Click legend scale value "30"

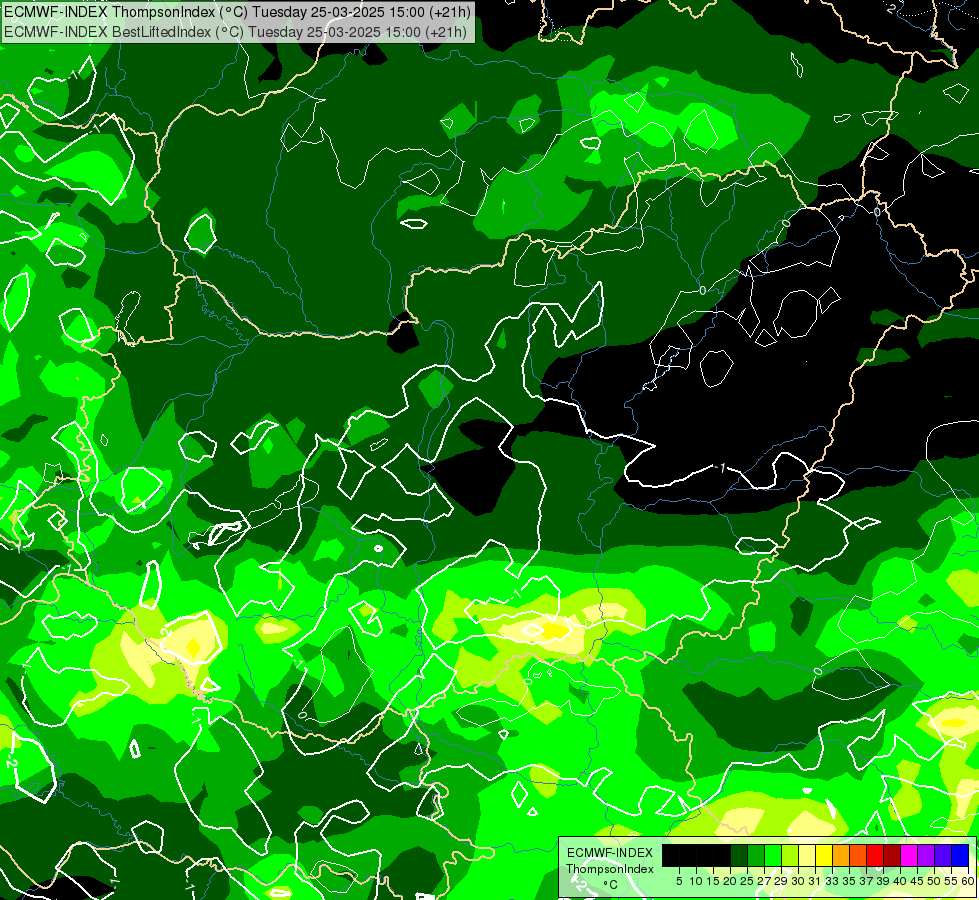[799, 881]
